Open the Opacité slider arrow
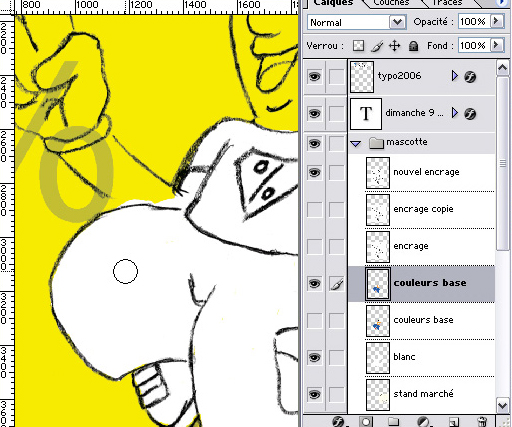512x427 pixels. pos(496,21)
